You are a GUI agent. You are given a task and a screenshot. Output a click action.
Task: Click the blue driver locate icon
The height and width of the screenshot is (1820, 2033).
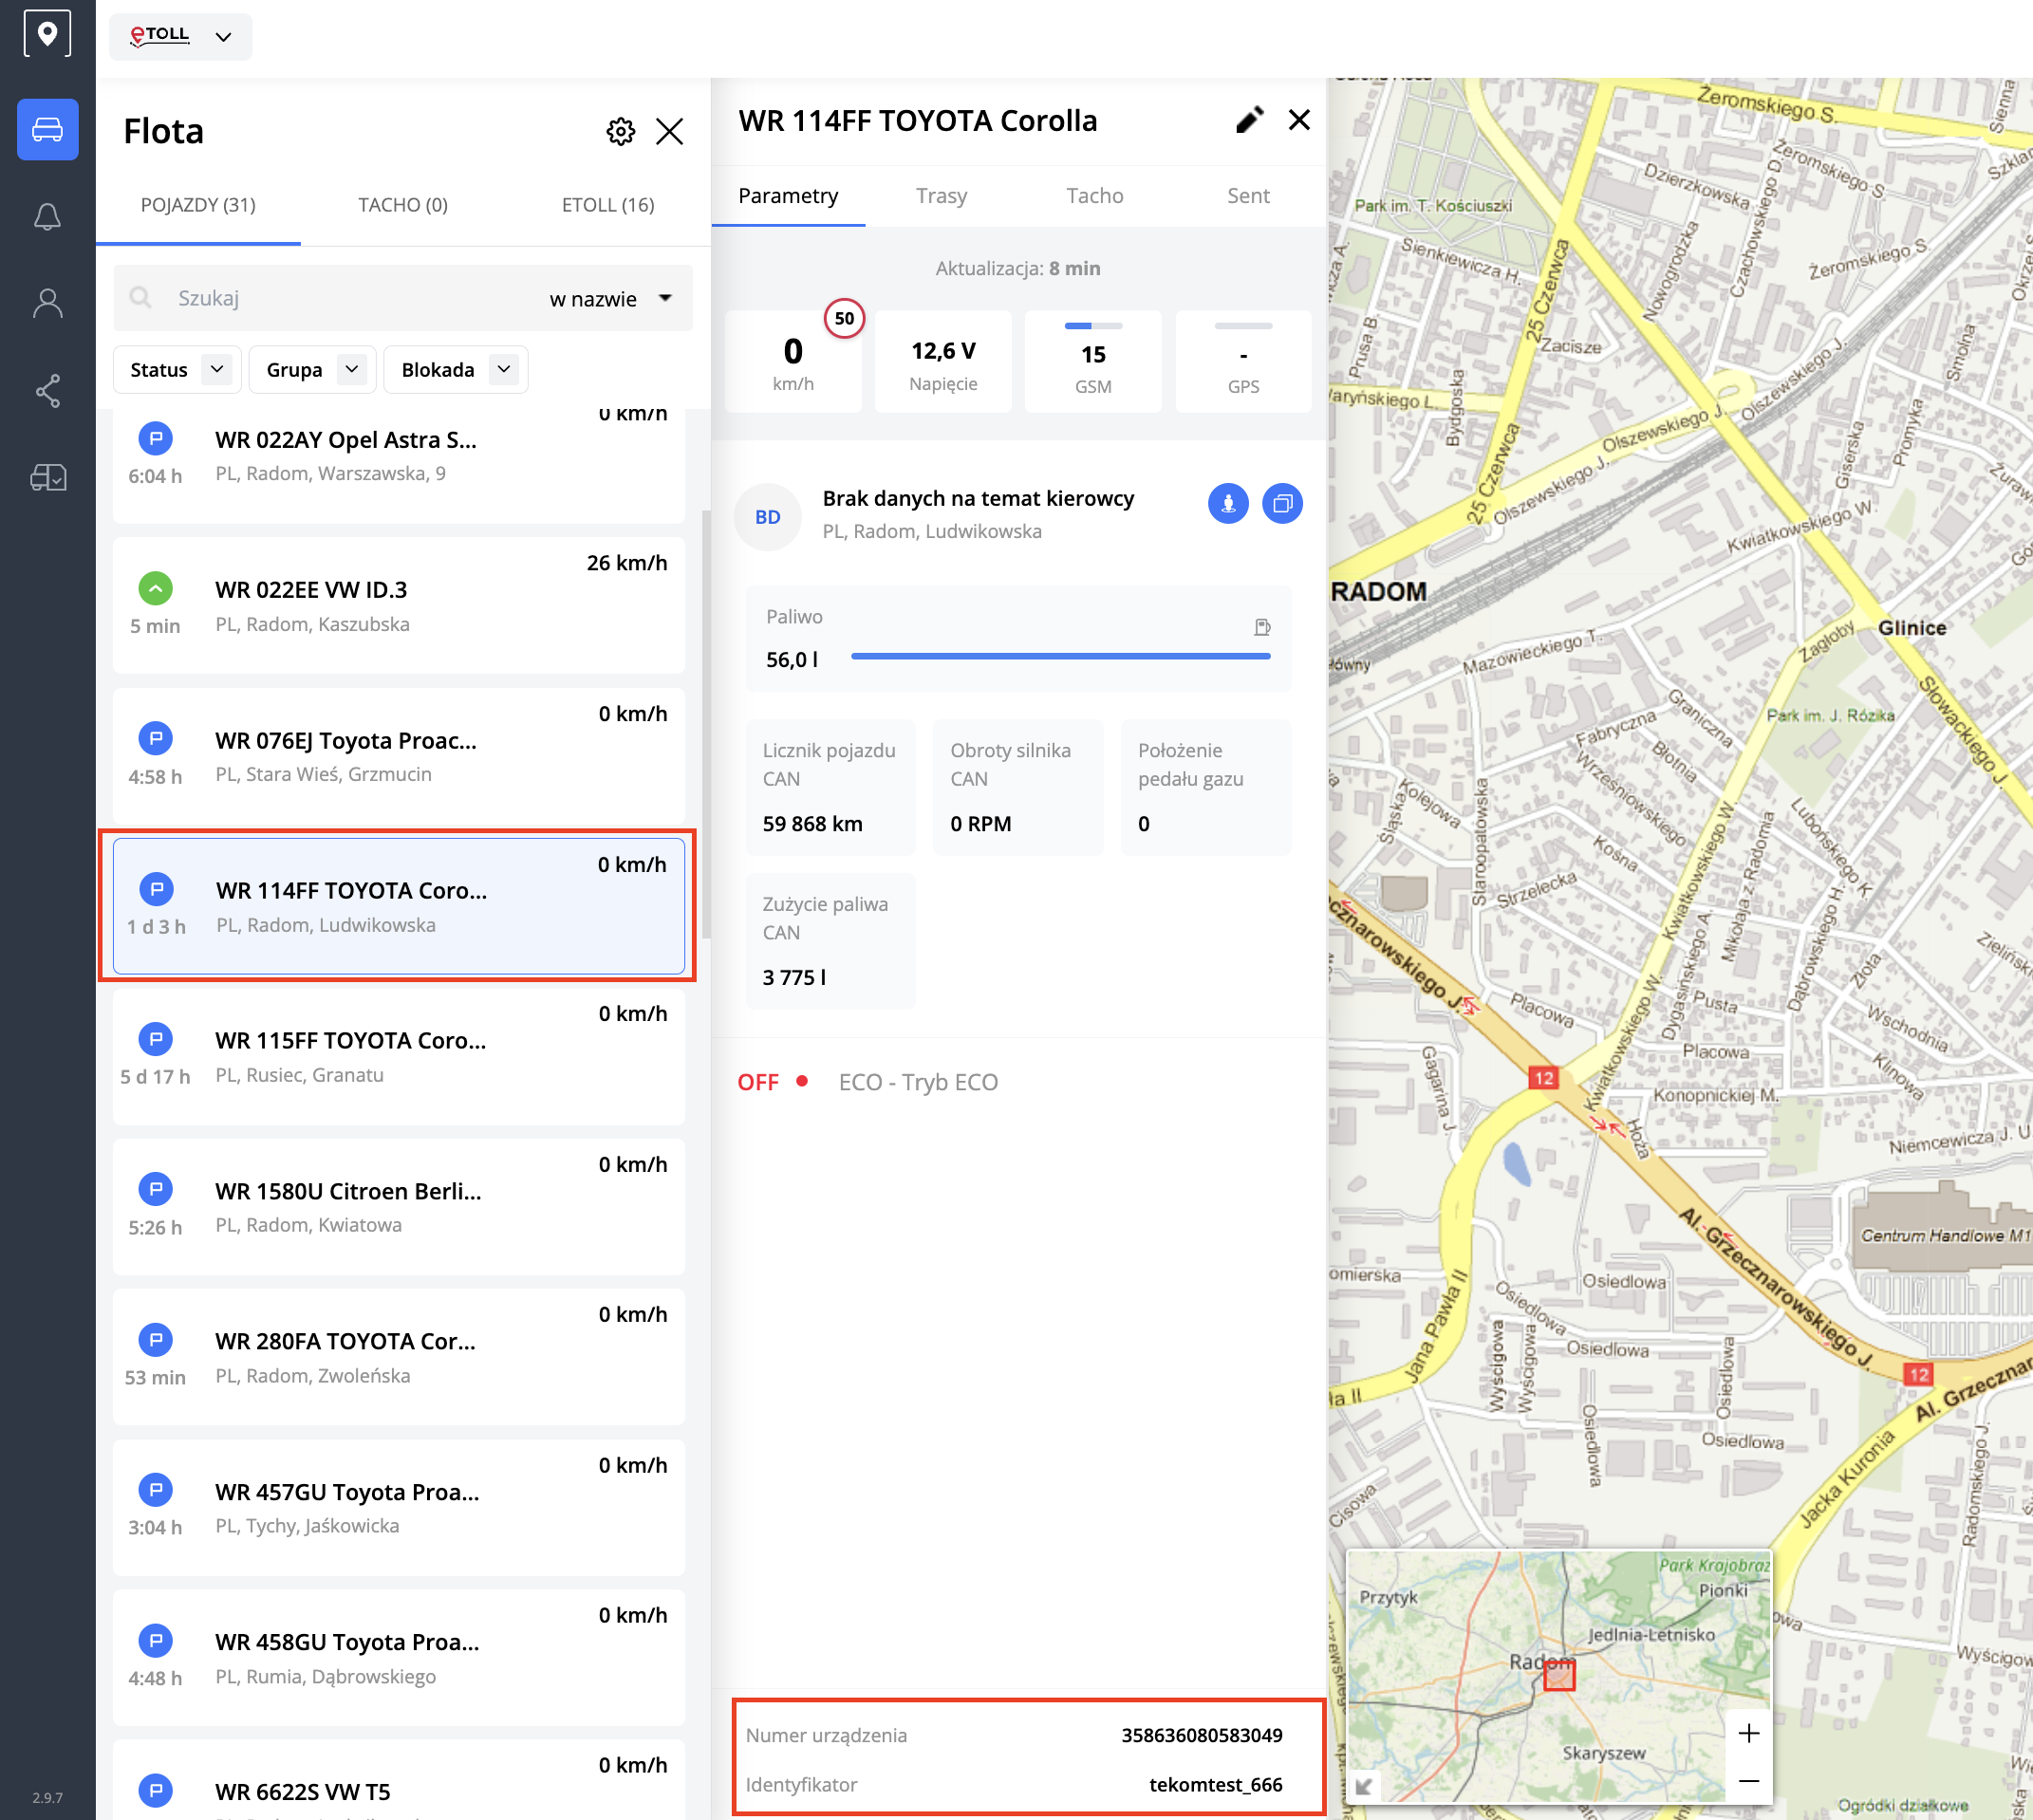tap(1228, 503)
